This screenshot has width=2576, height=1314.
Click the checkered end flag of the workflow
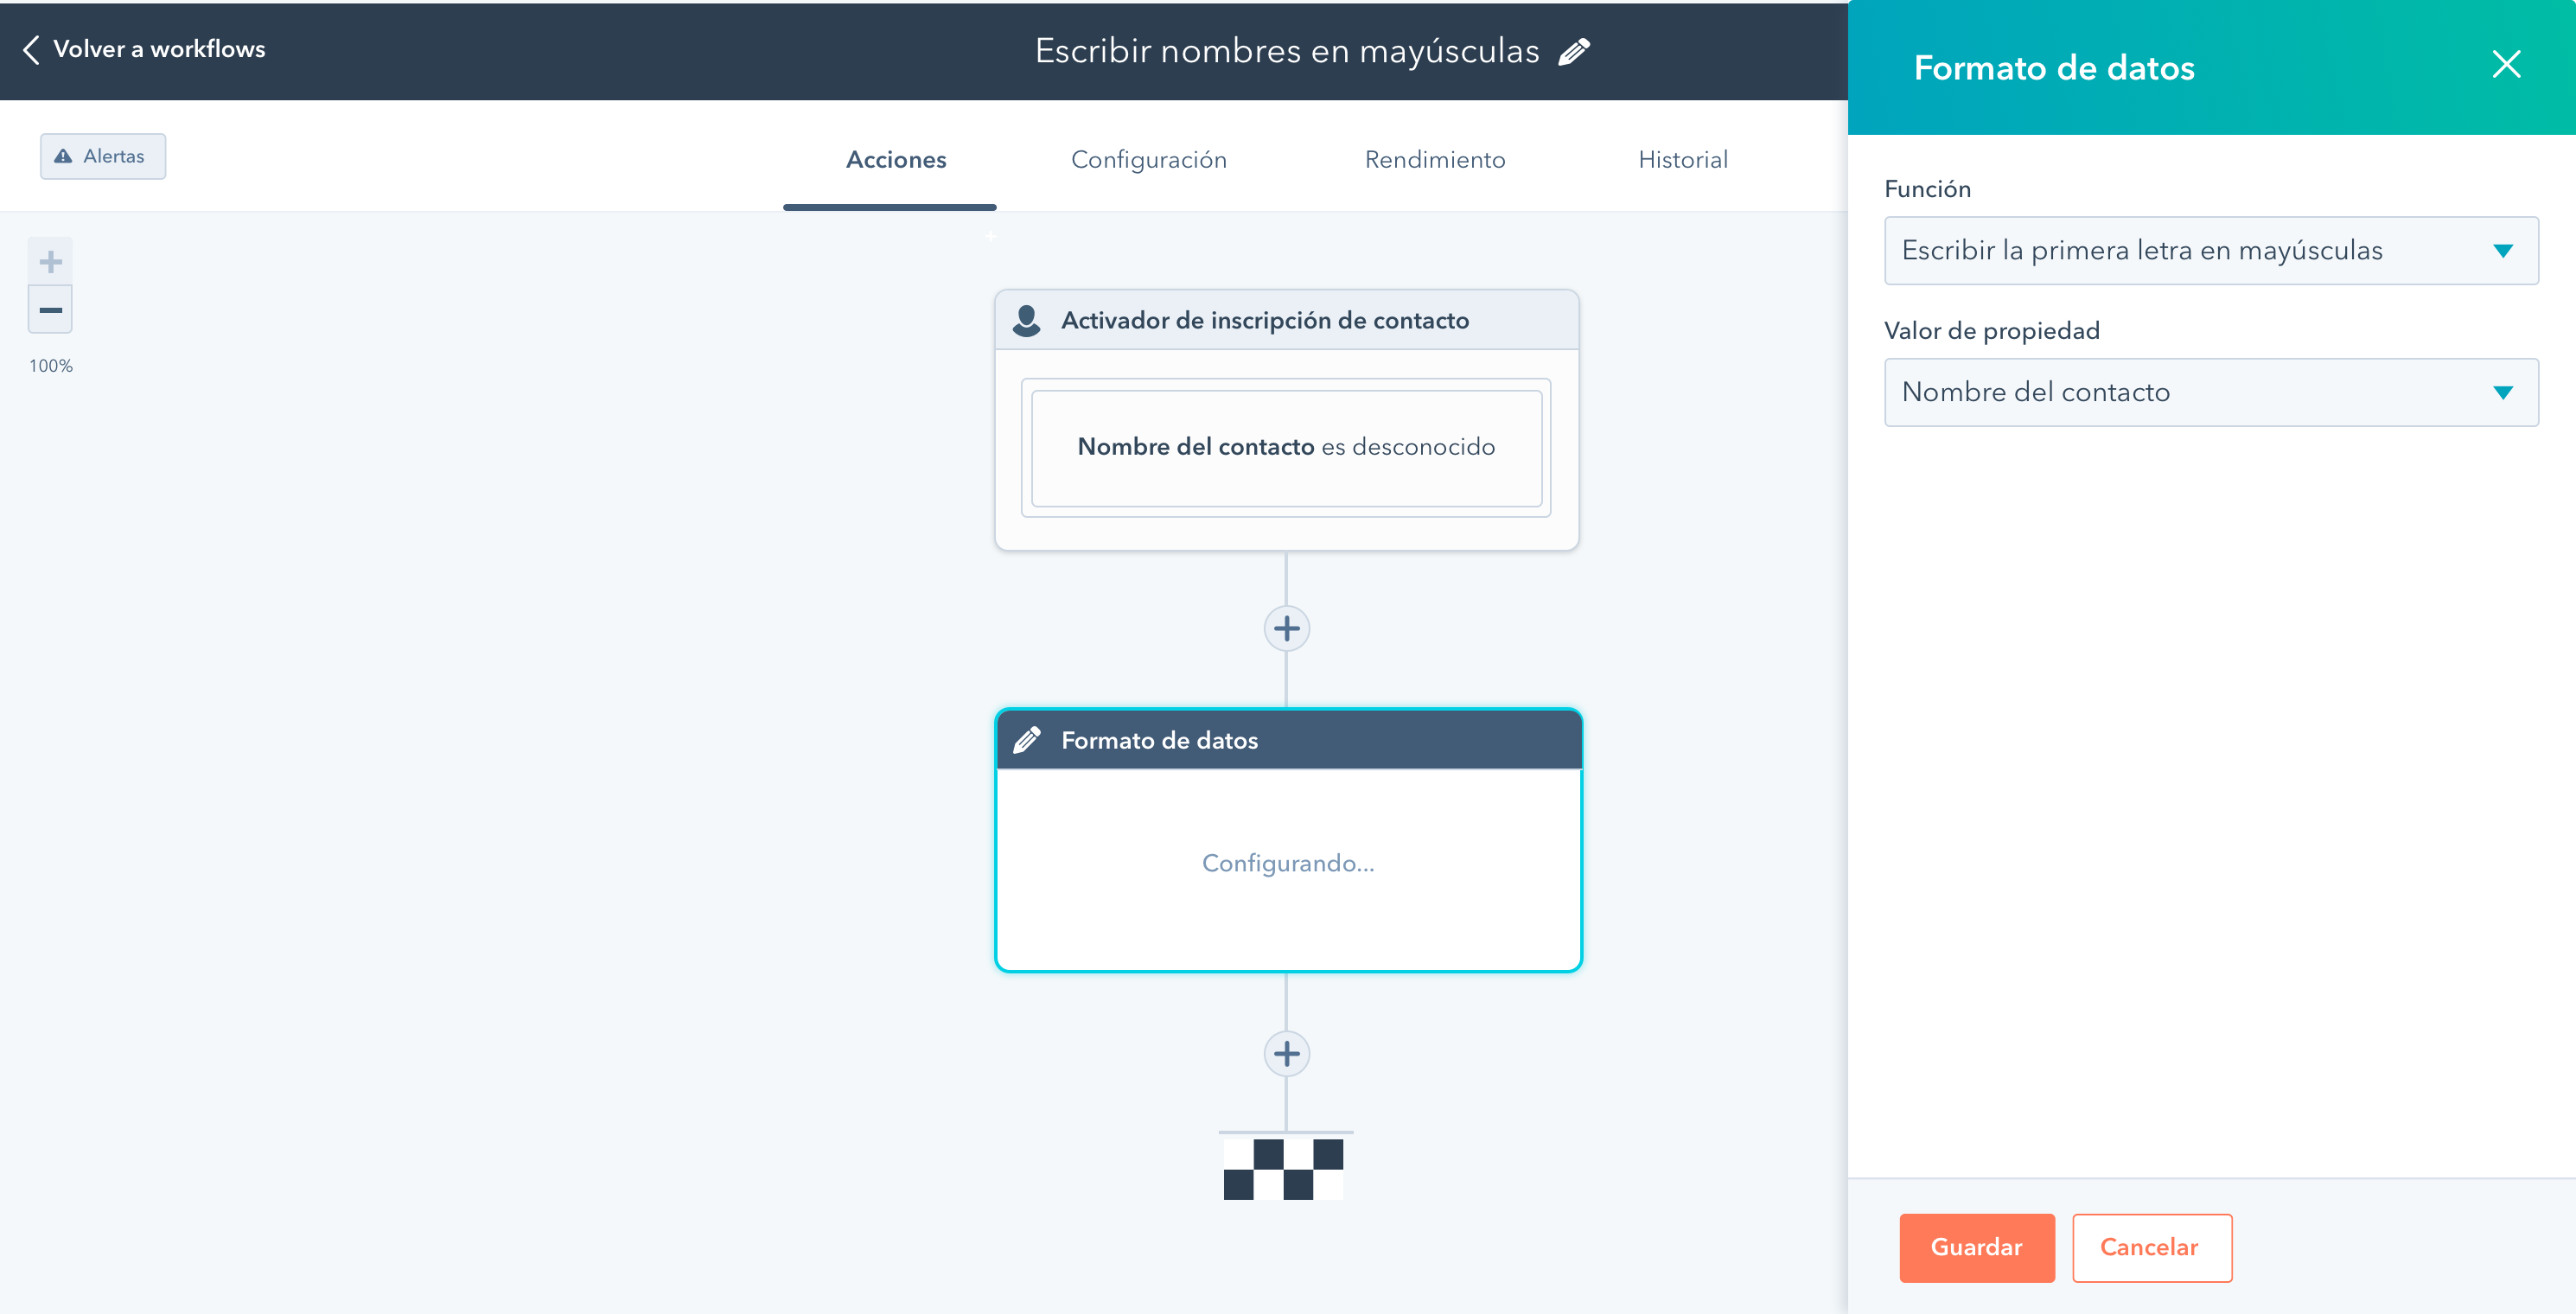[1284, 1168]
